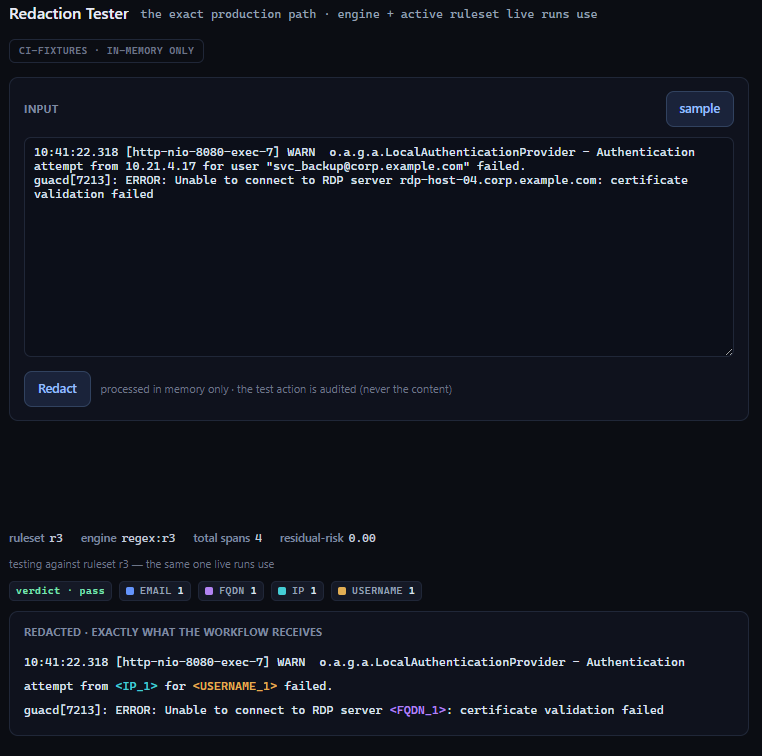Click the orange USERNAME color swatch
Image resolution: width=762 pixels, height=756 pixels.
point(342,591)
